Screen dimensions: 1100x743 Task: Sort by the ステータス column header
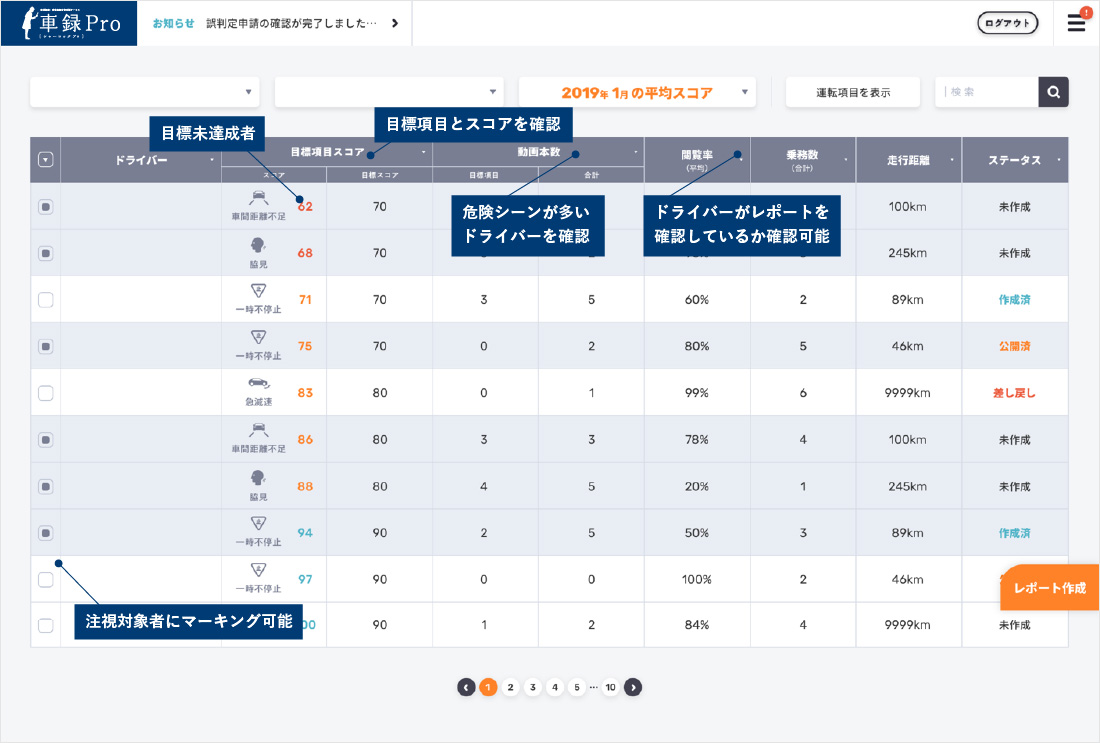coord(1014,160)
